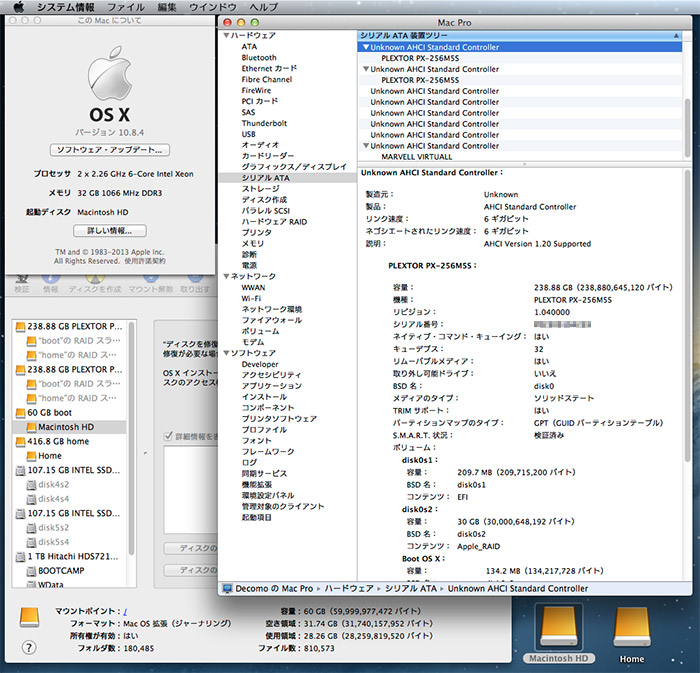Select ファイアウォール under ネットワーク
This screenshot has width=700, height=673.
[x=272, y=320]
